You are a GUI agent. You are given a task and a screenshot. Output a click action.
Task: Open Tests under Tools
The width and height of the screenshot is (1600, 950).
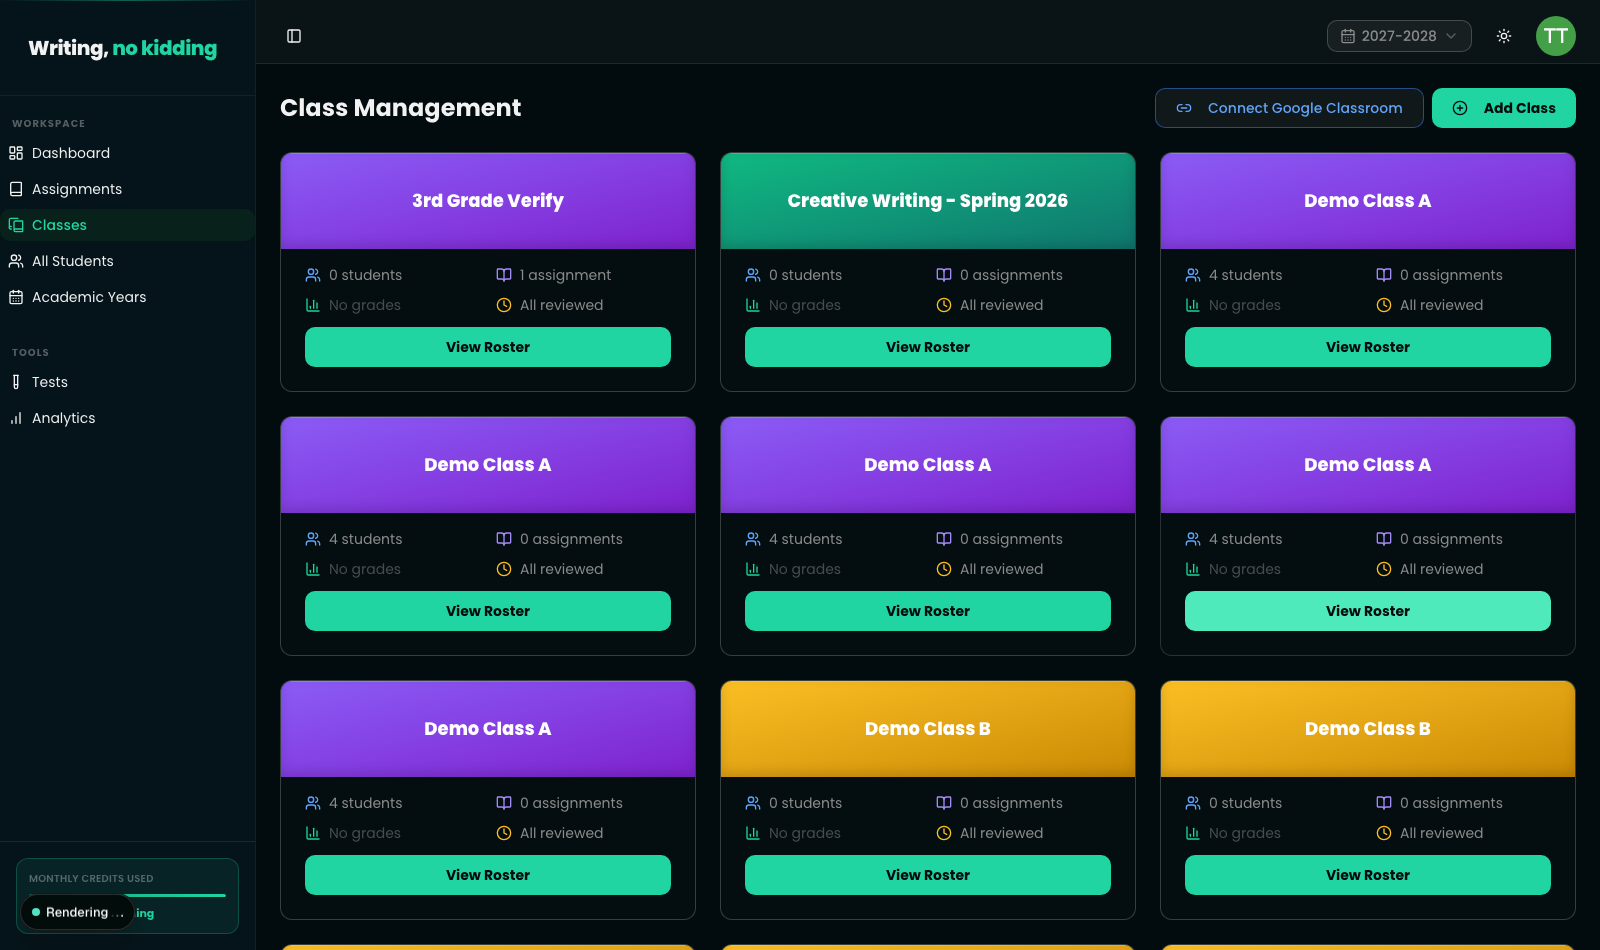(128, 382)
